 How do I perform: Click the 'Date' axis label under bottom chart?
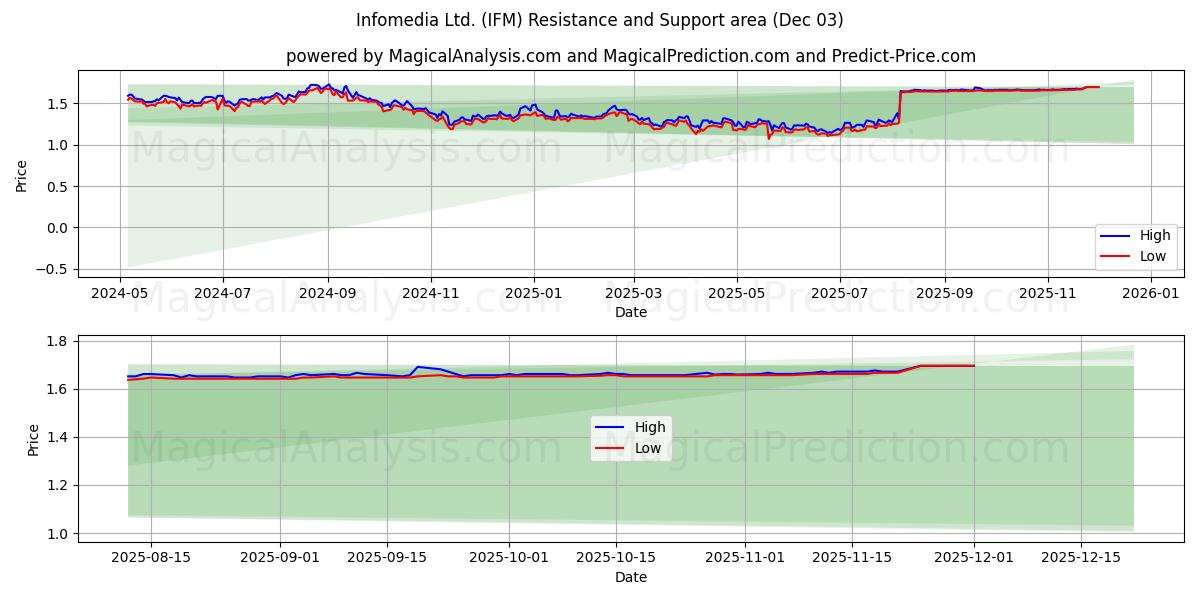631,577
